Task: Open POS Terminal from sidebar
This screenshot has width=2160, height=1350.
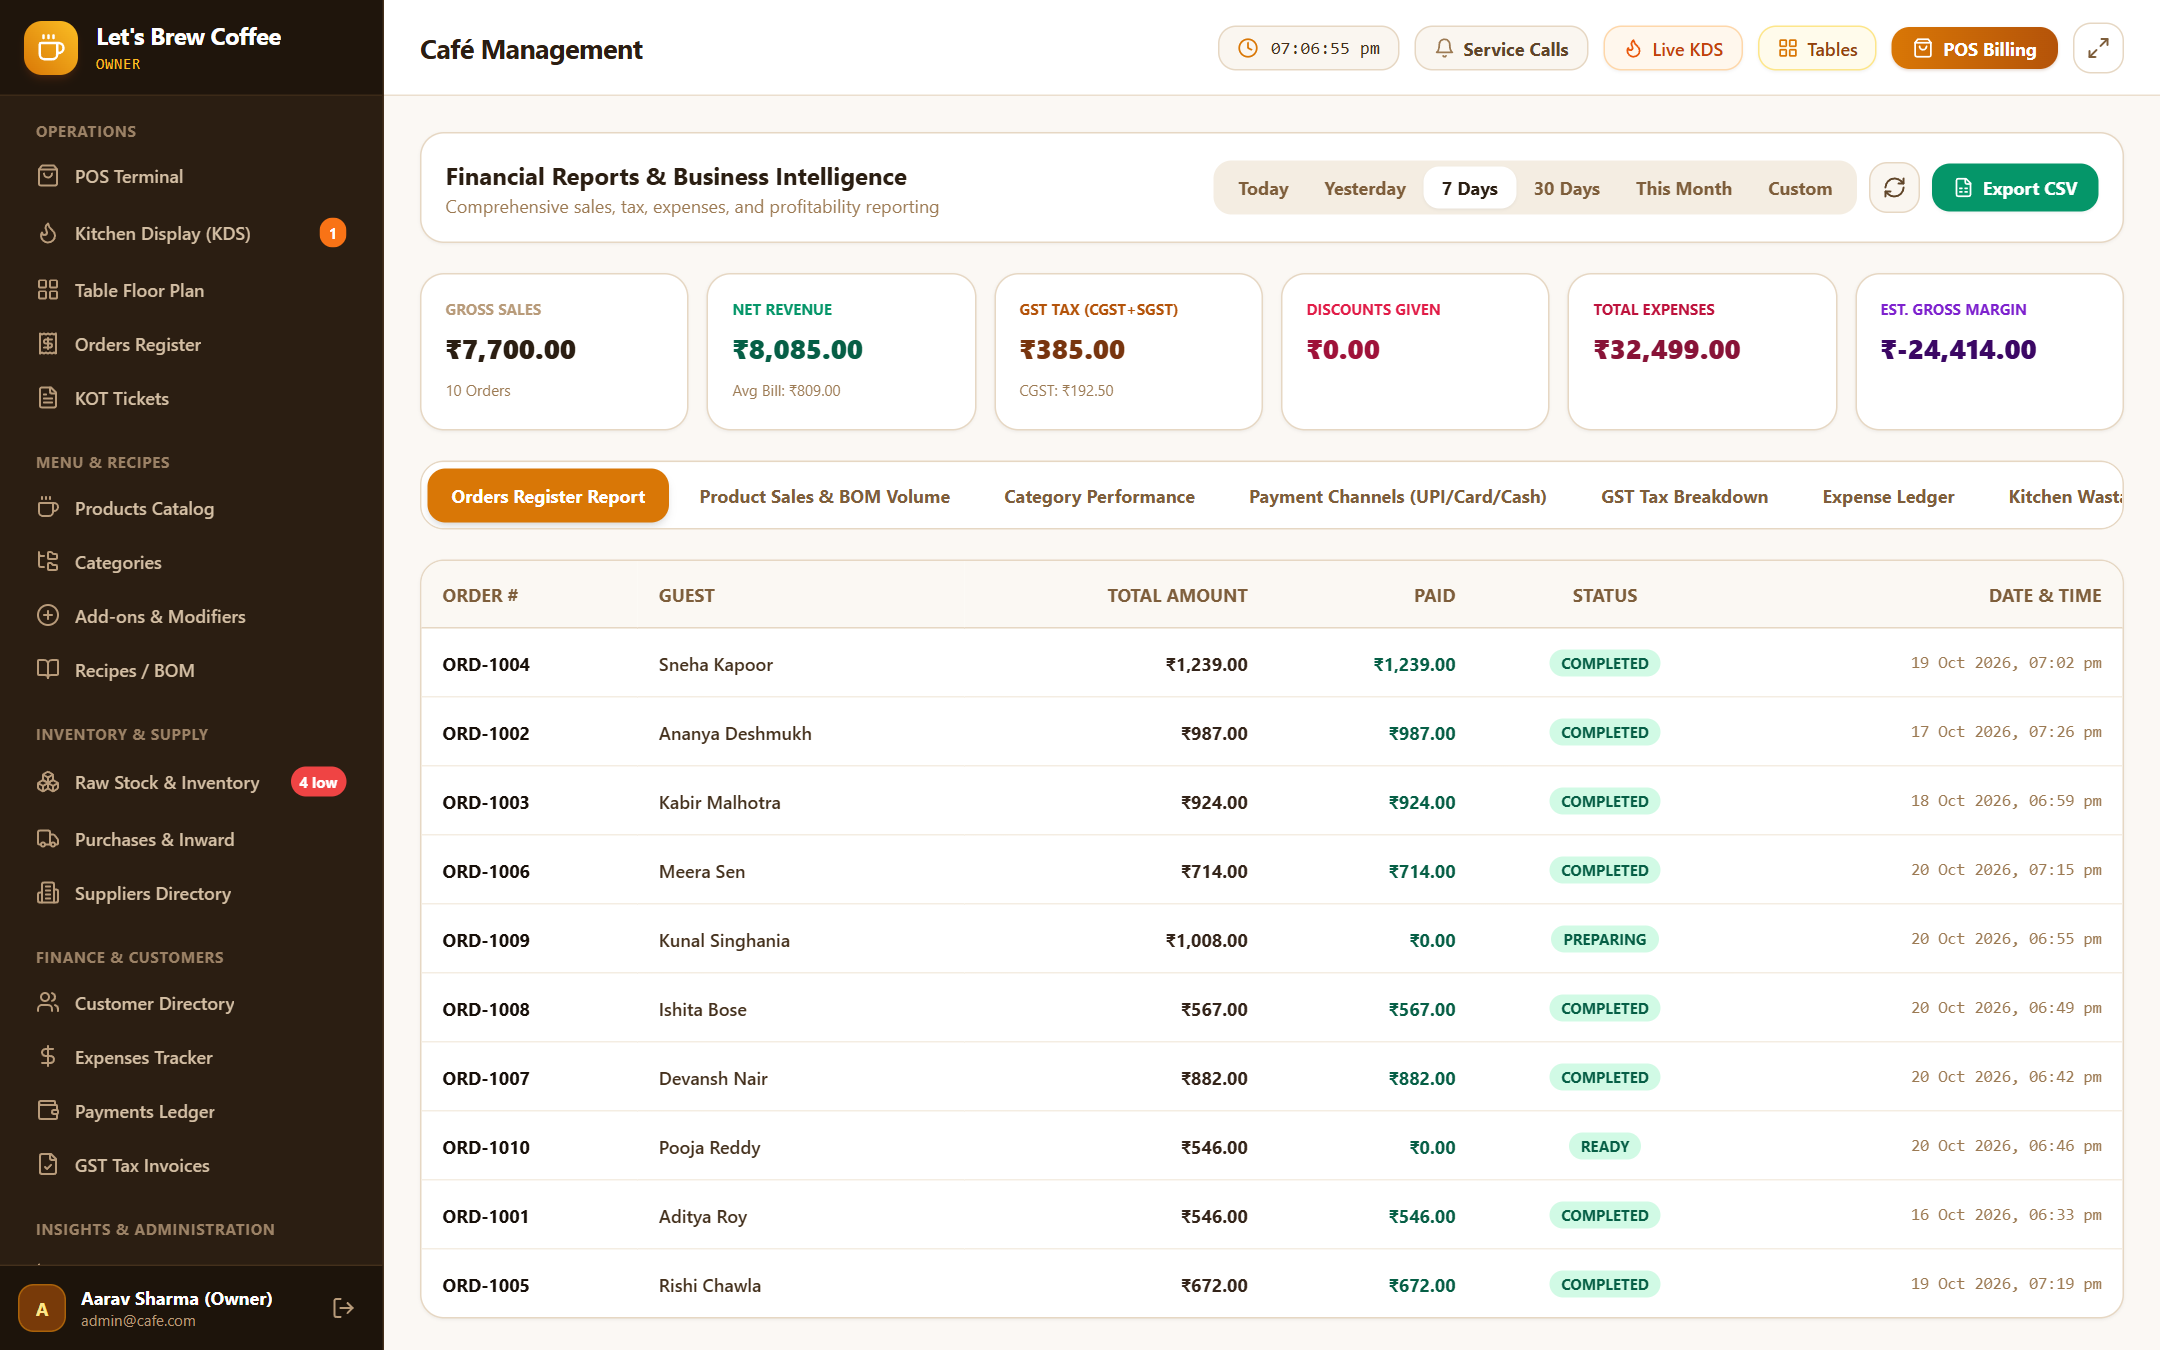Action: tap(191, 176)
